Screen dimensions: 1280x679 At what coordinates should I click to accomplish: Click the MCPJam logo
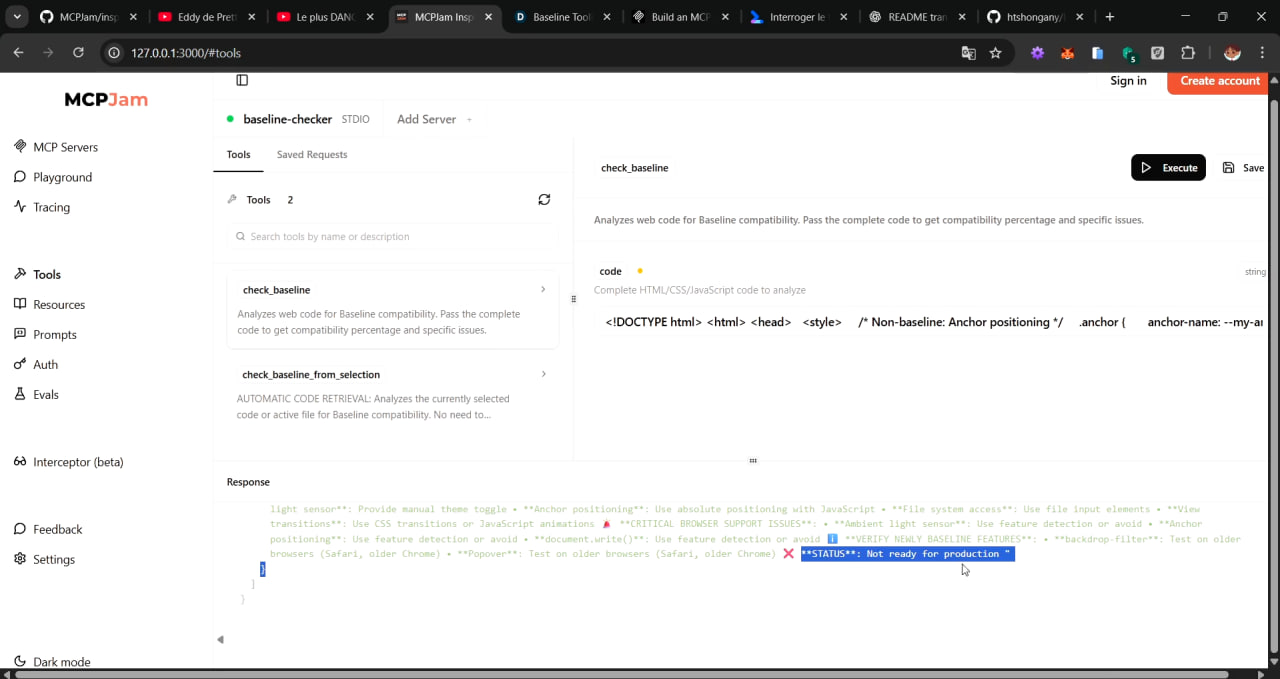tap(106, 99)
